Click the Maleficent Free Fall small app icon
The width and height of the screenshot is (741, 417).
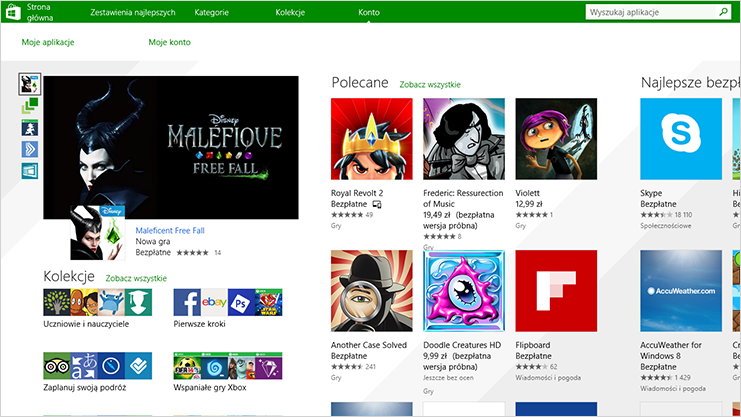[x=98, y=233]
